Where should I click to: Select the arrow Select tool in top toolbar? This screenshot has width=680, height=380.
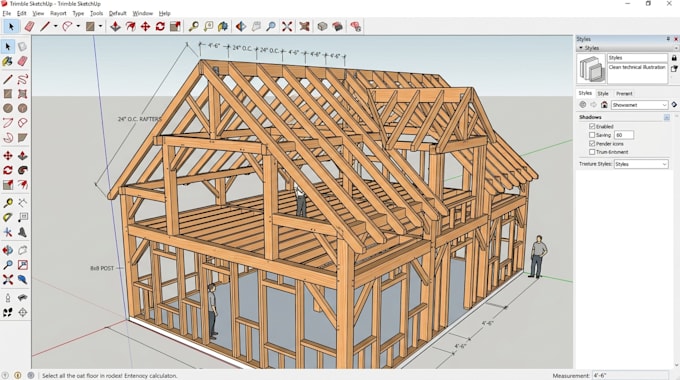11,26
